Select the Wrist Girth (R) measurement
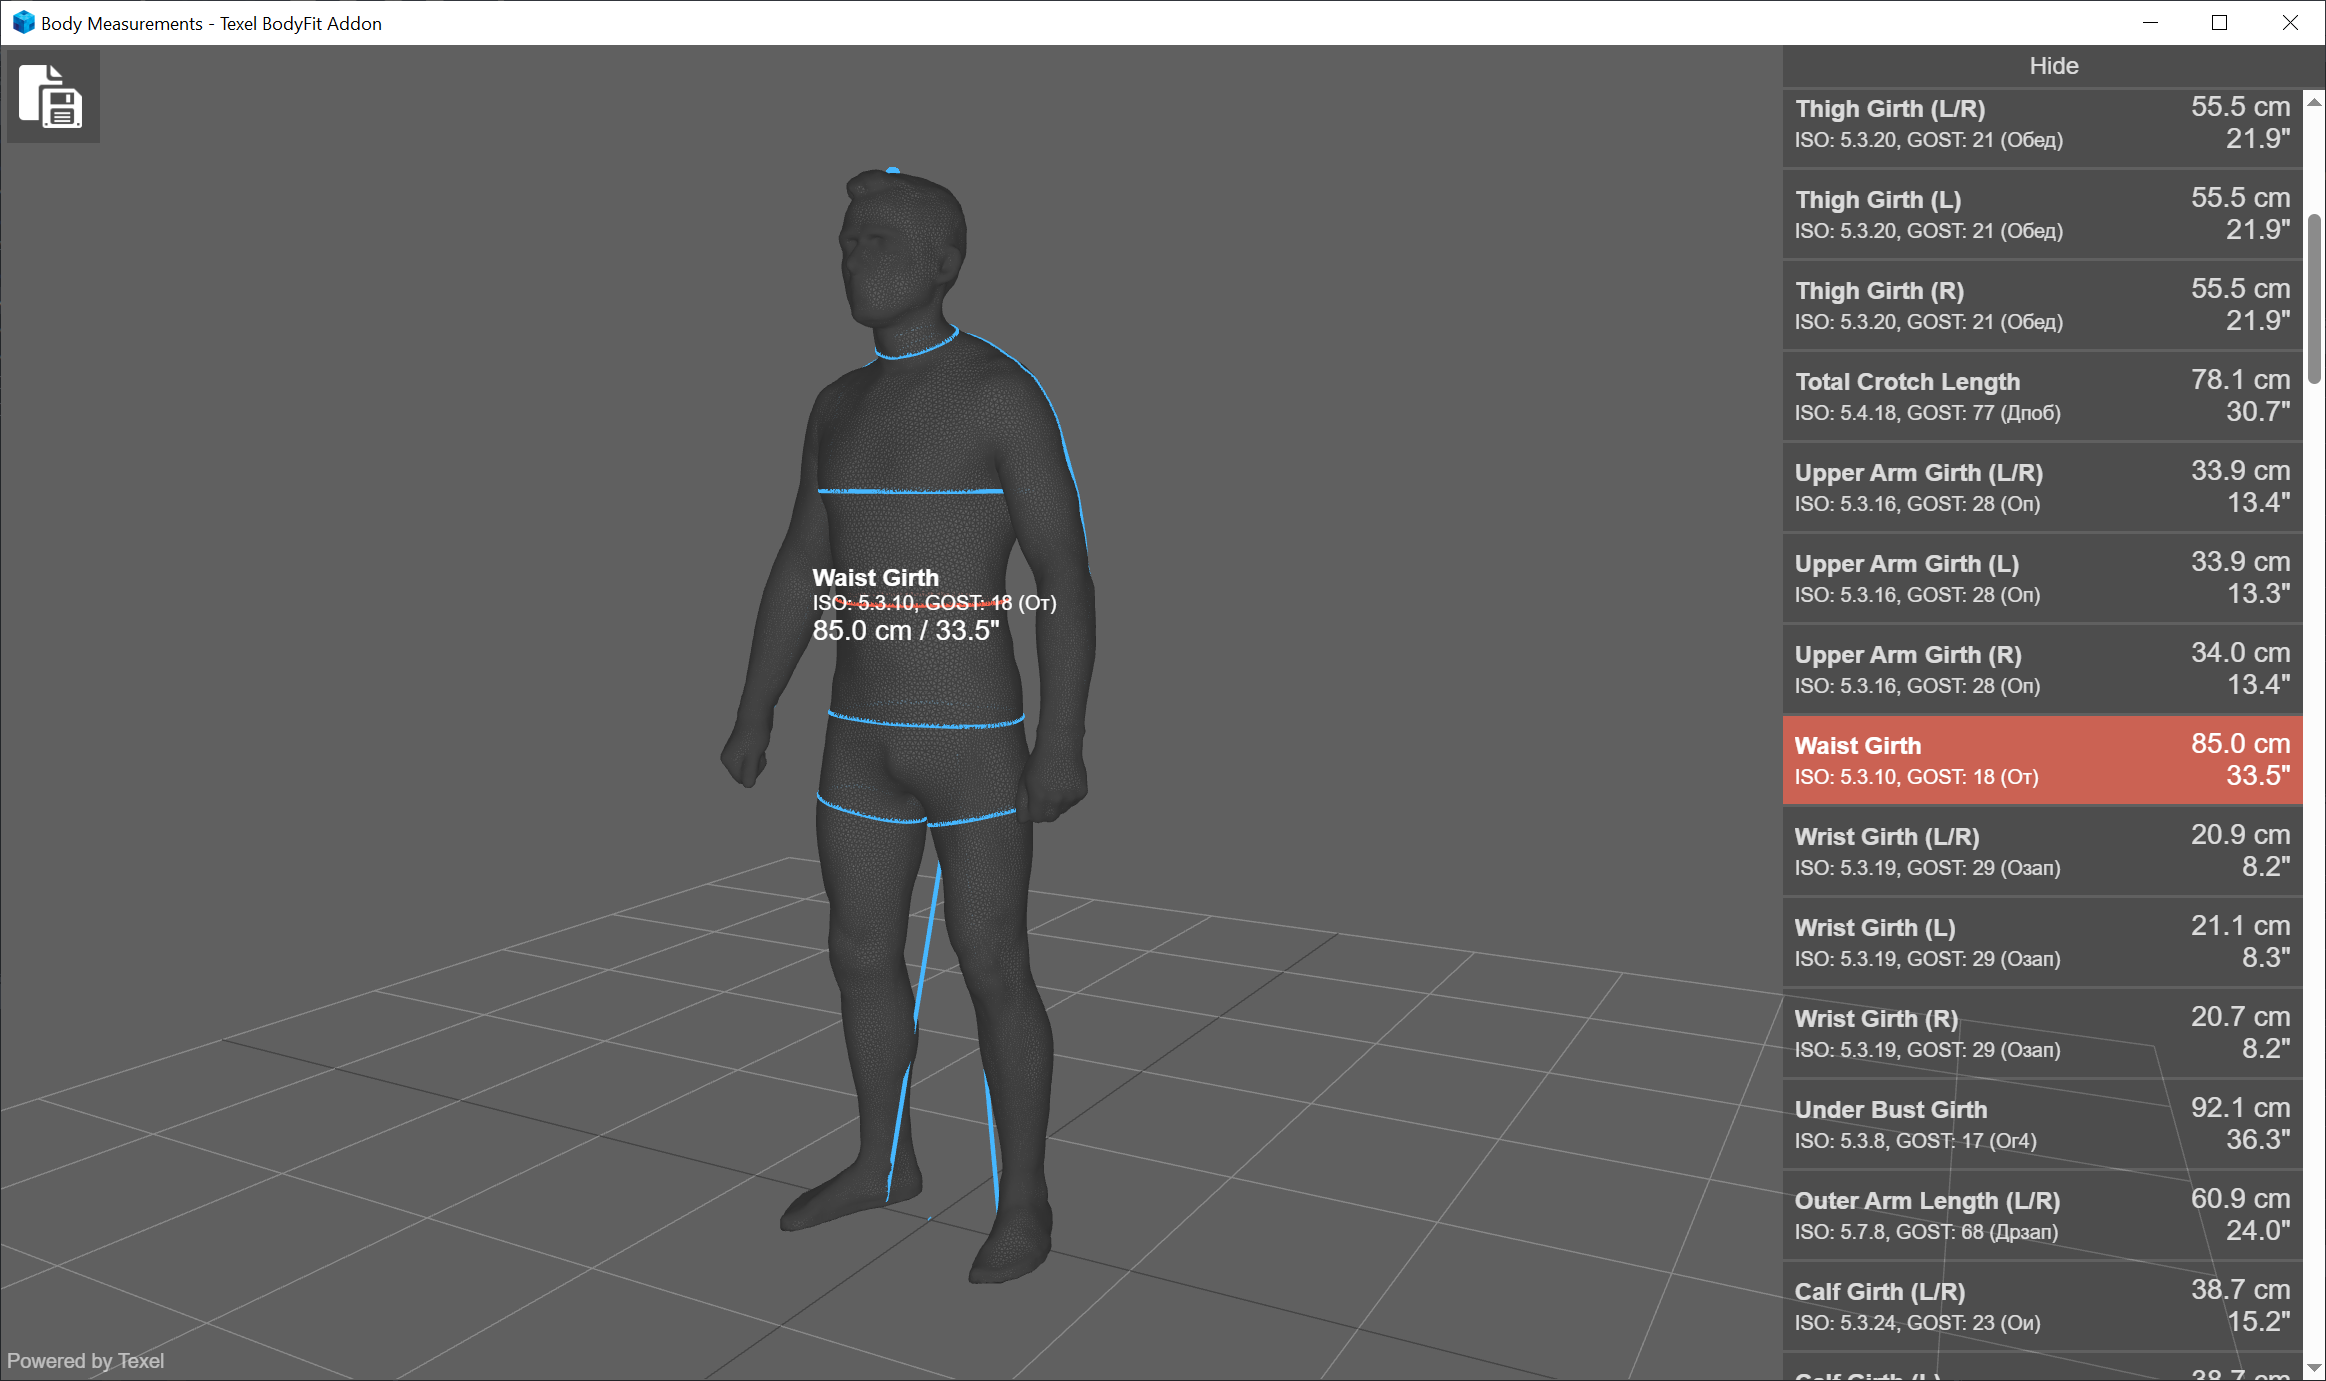The image size is (2326, 1381). 2040,1032
